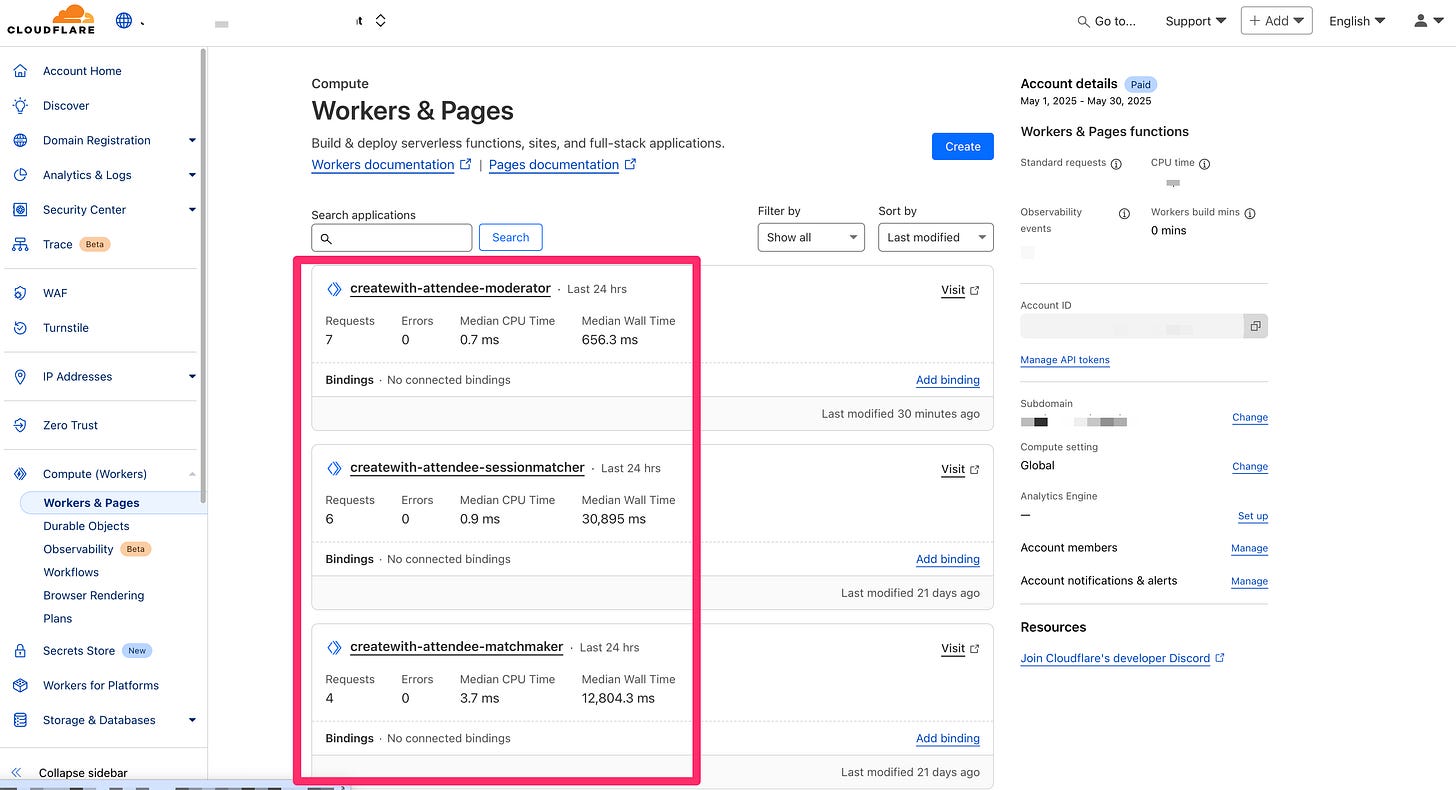Click the worker icon beside createwith-attendee-matchmaker
Viewport: 1456px width, 790px height.
click(334, 647)
